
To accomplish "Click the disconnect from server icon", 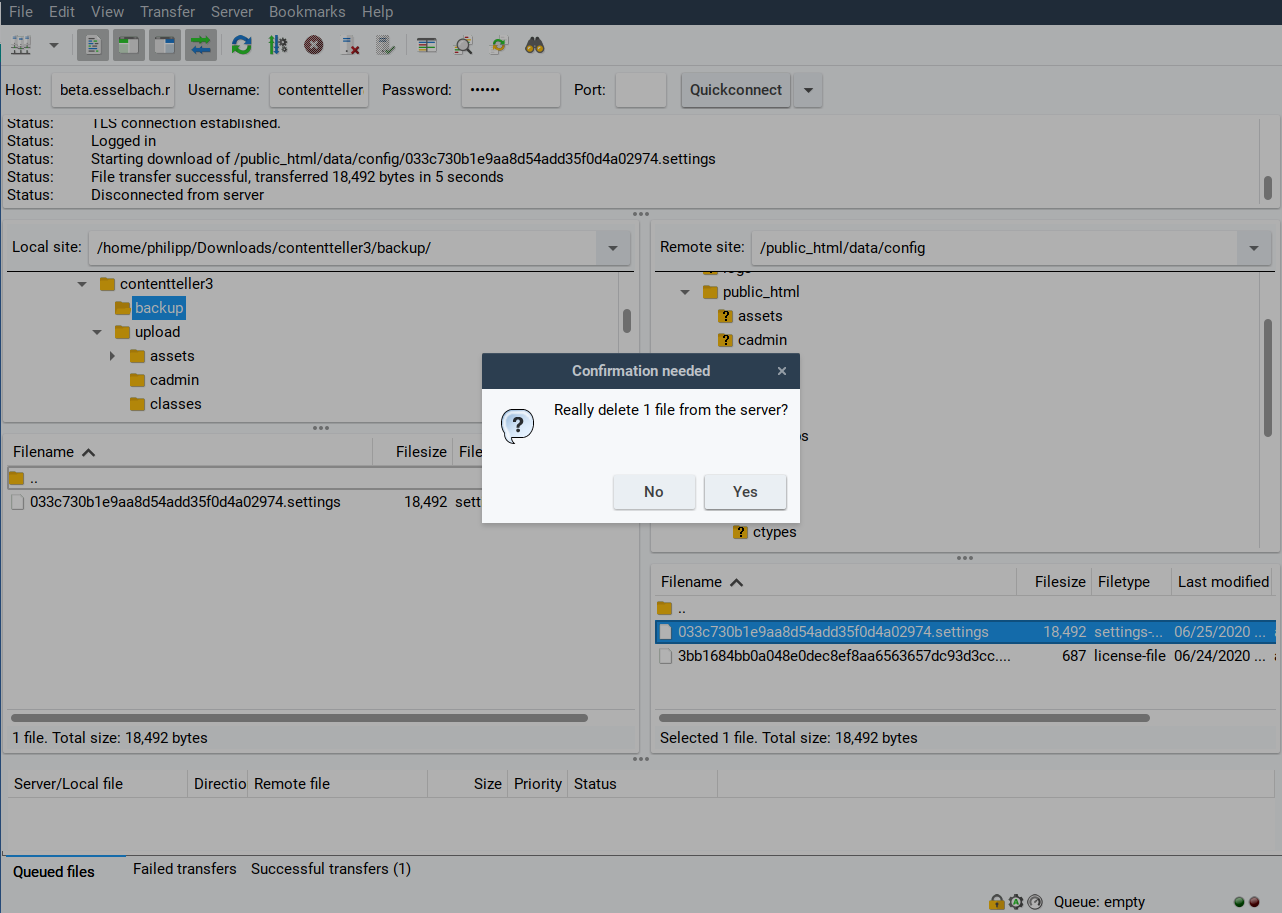I will tap(350, 45).
